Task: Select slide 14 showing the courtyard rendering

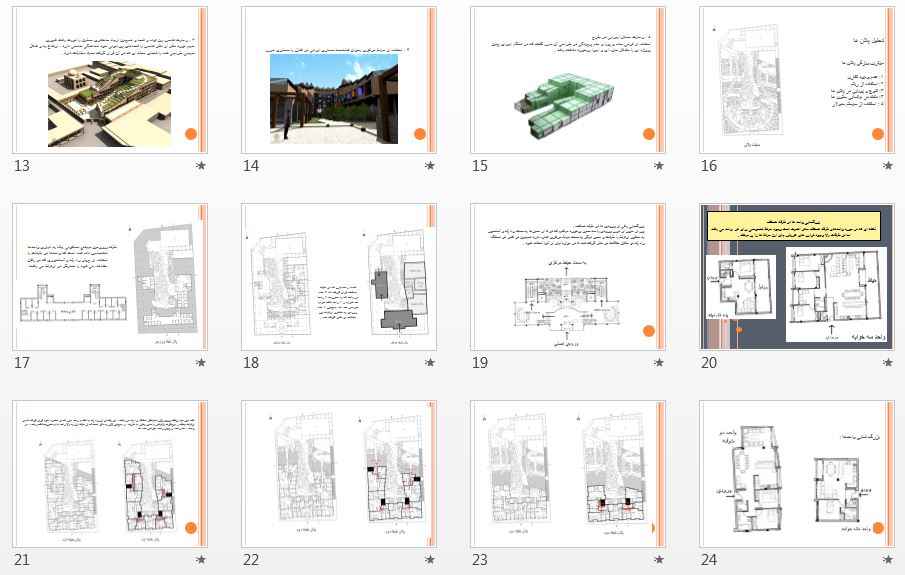Action: (x=339, y=80)
